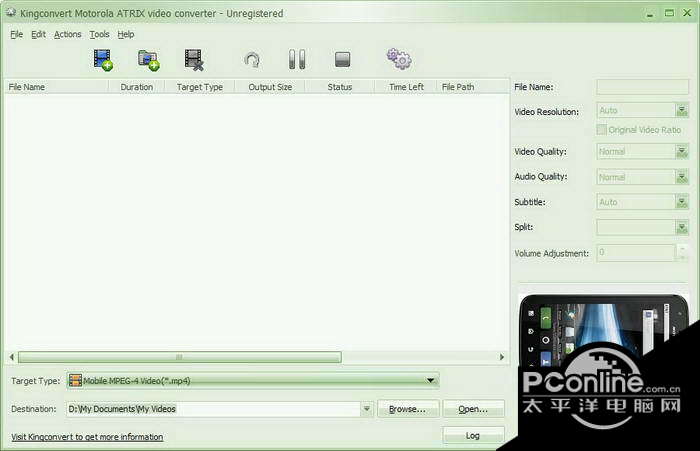Click the Stop conversion toolbar icon

342,59
